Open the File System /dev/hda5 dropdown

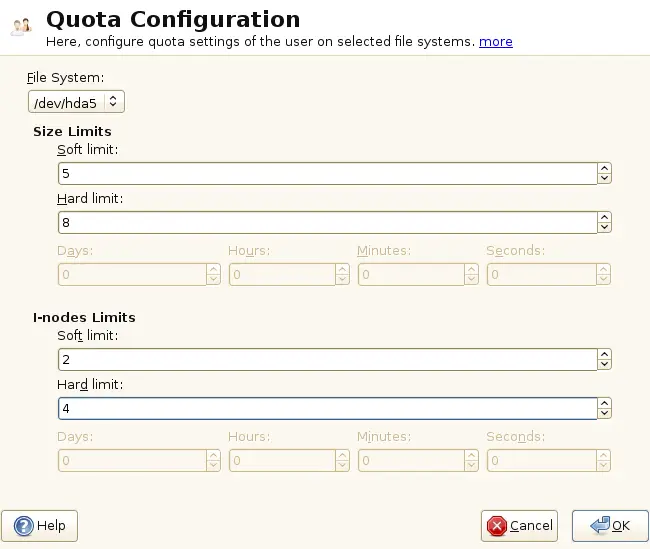(x=76, y=101)
